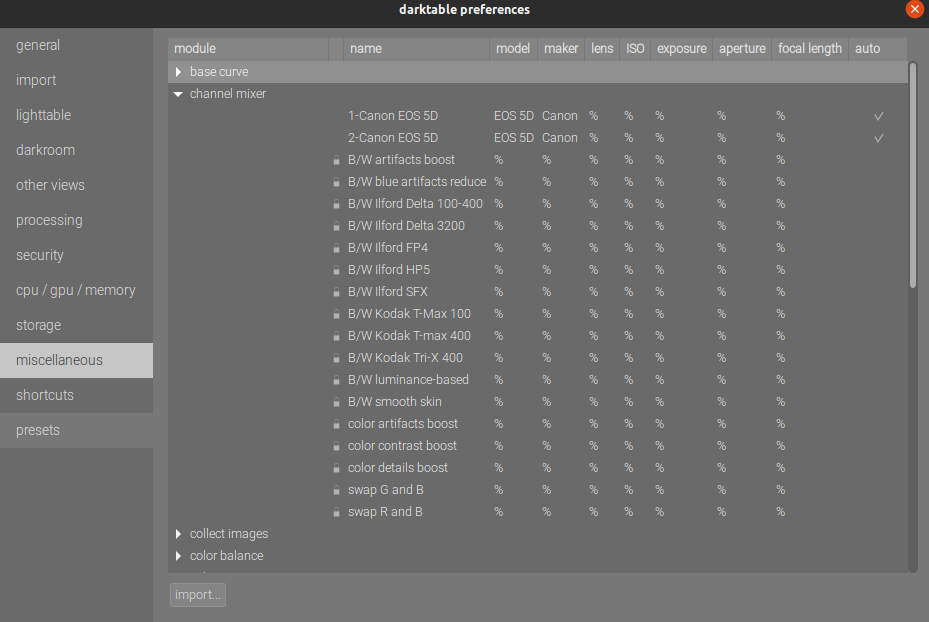The height and width of the screenshot is (622, 929).
Task: Expand the color balance module
Action: click(178, 556)
